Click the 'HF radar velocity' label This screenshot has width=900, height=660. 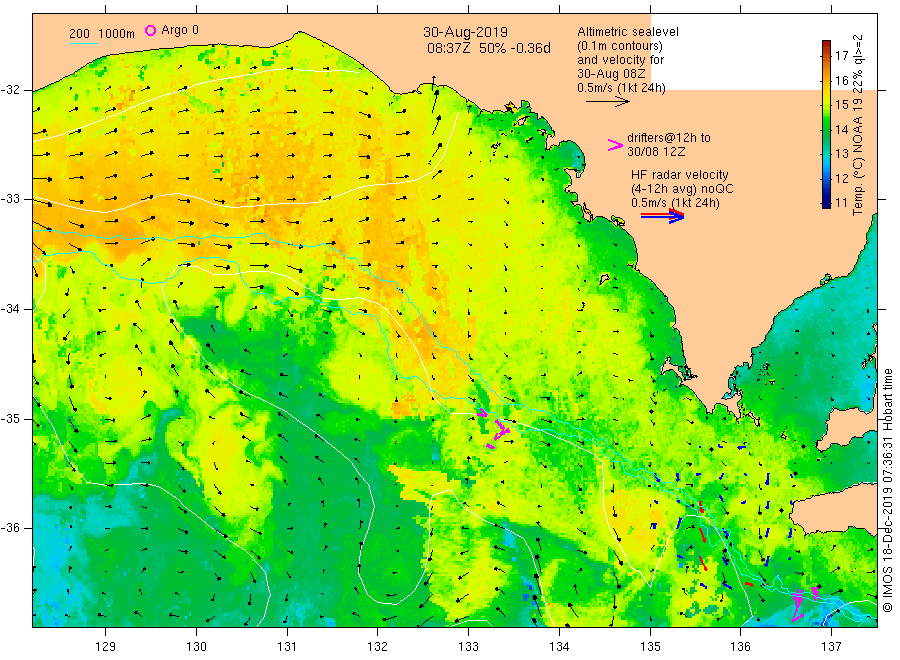680,175
